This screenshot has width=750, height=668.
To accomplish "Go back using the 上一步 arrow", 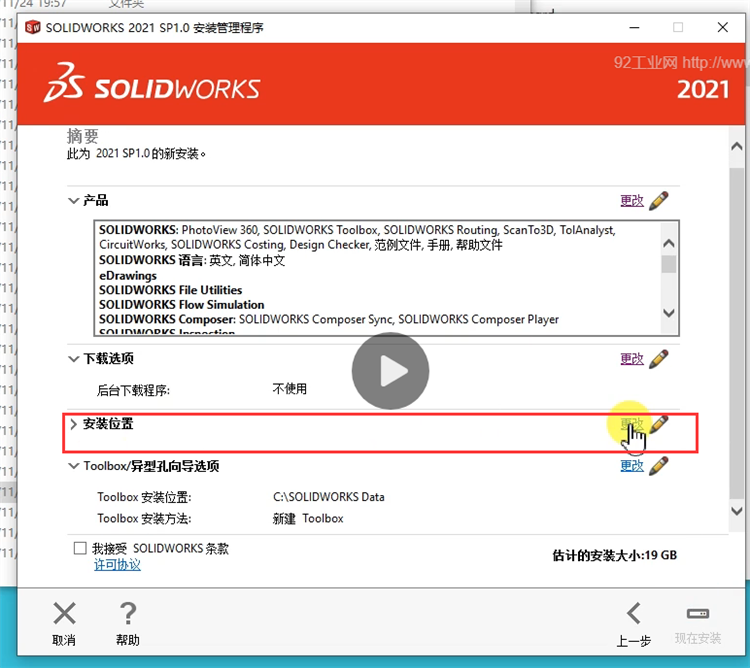I will (x=634, y=613).
